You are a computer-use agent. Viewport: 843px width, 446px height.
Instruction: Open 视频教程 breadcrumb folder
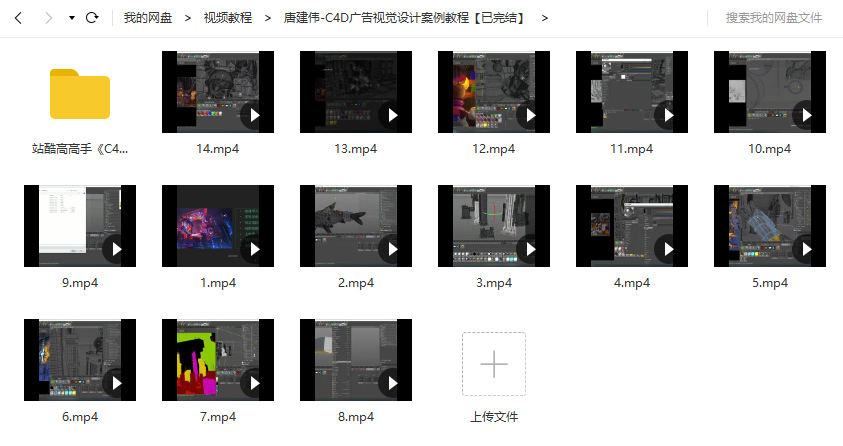point(227,18)
